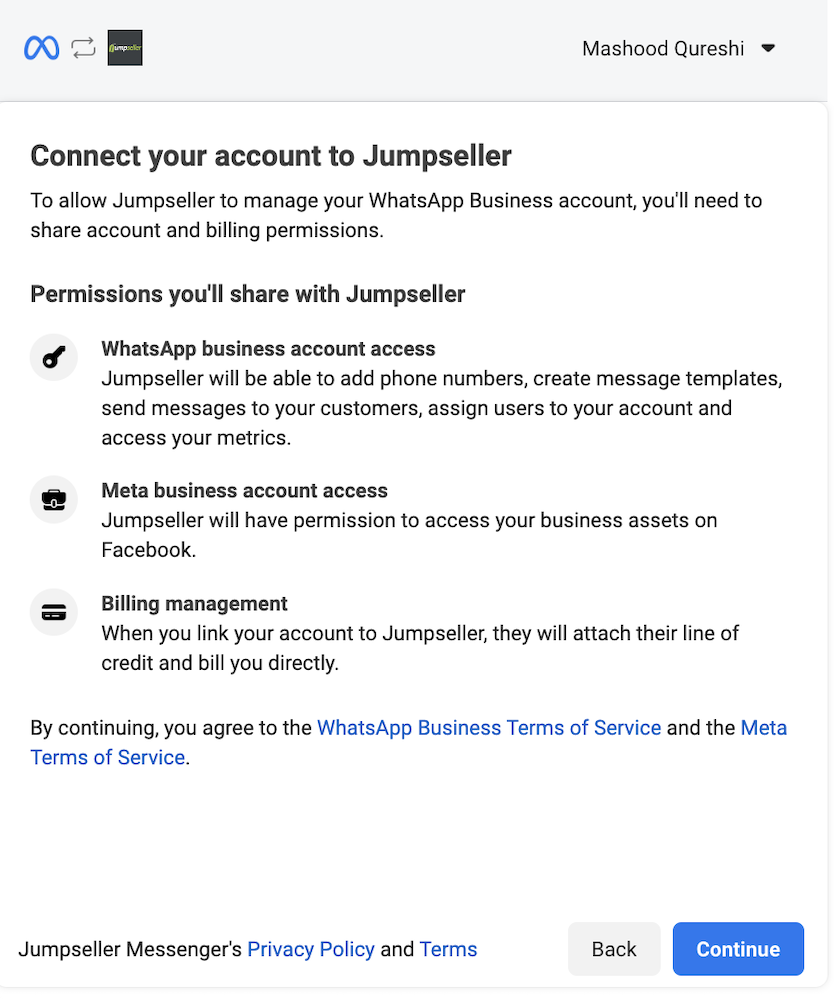Viewport: 834px width, 999px height.
Task: Click the line of credit billing description
Action: pos(420,648)
